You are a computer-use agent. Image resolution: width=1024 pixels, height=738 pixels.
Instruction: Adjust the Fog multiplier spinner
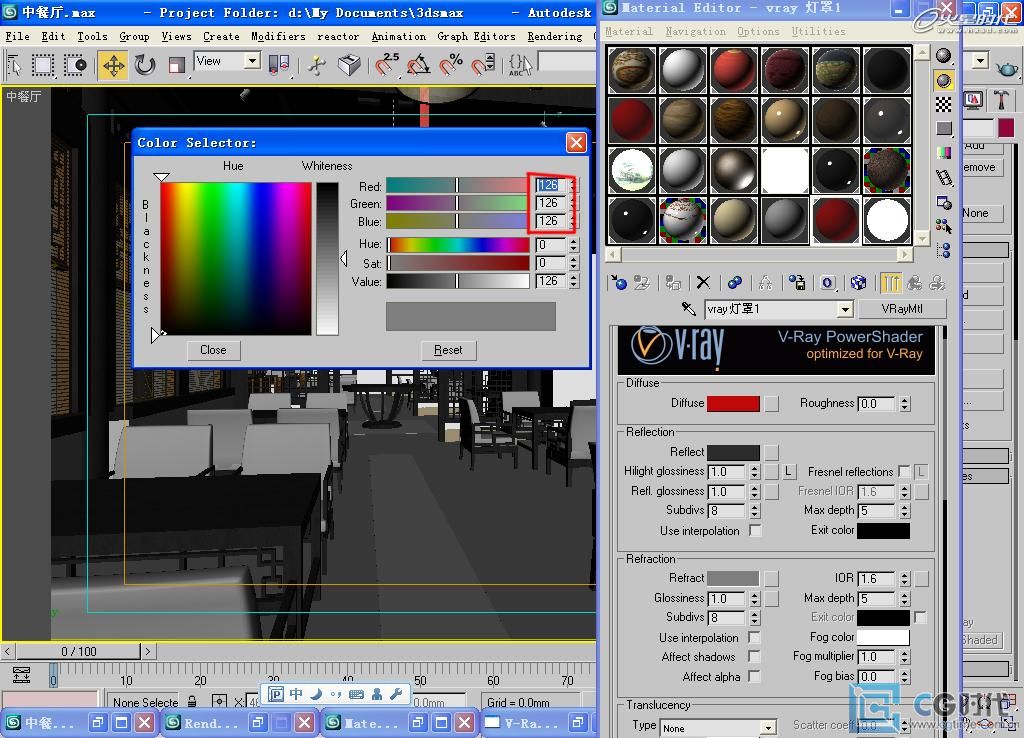[904, 656]
